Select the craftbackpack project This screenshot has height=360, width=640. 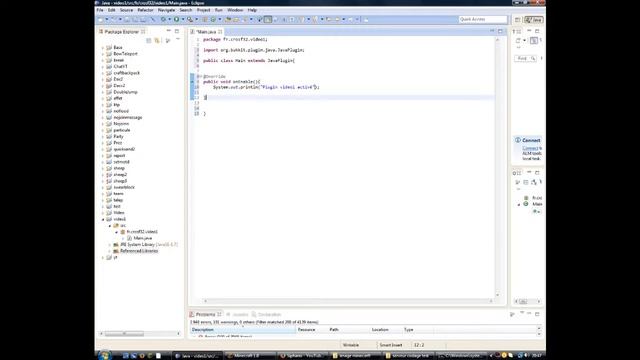click(x=127, y=73)
